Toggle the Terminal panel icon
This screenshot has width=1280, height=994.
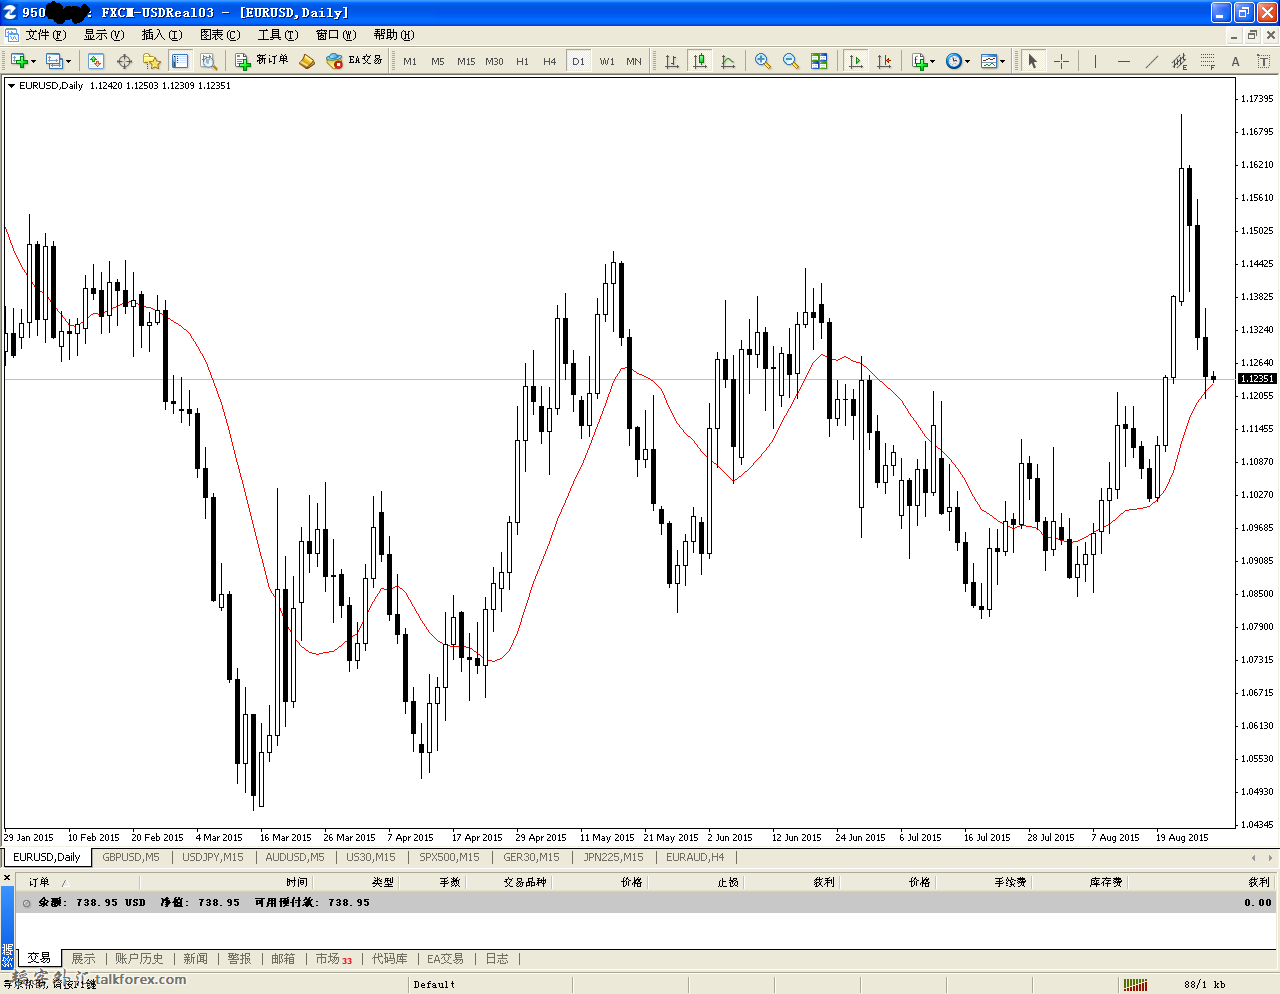(x=180, y=61)
